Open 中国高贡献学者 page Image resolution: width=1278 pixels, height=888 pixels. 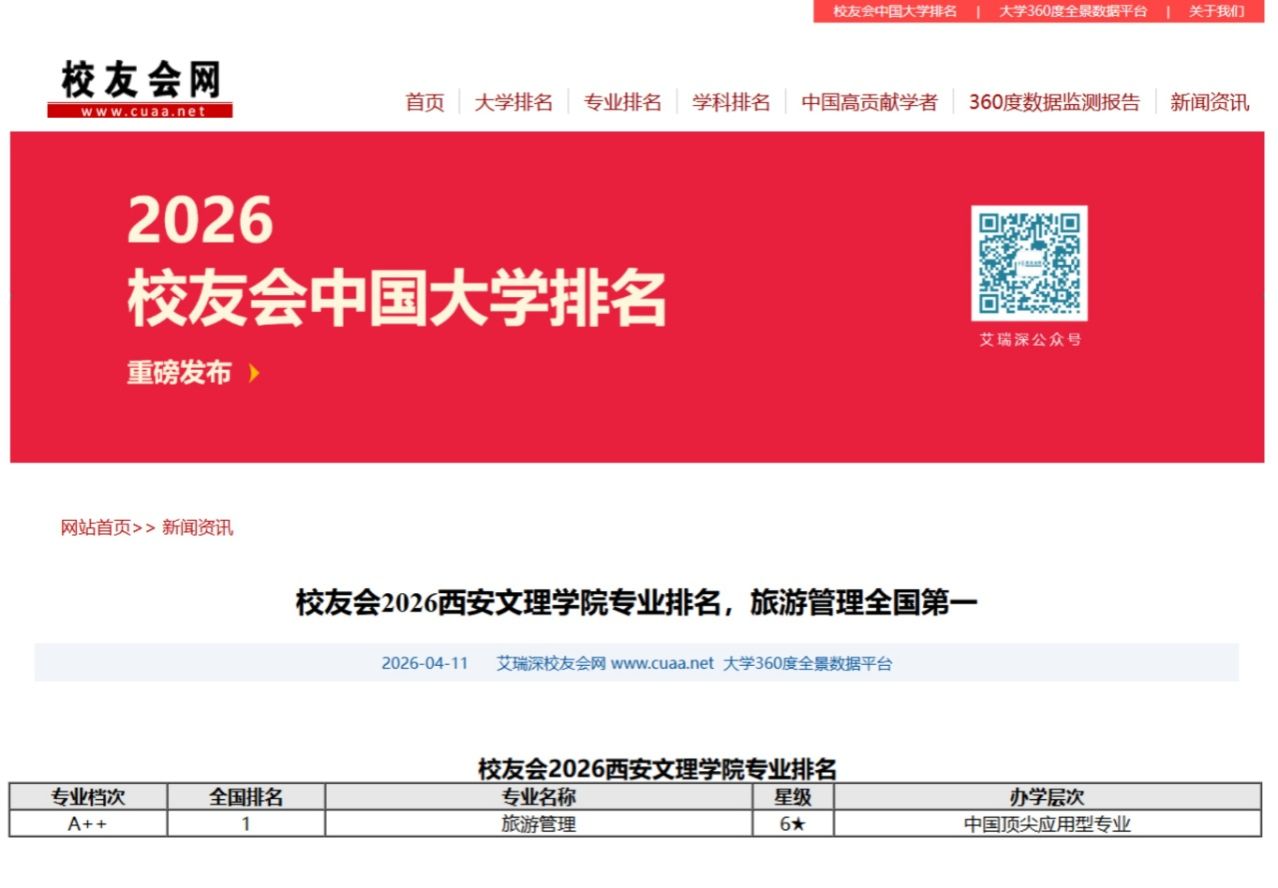pos(869,102)
